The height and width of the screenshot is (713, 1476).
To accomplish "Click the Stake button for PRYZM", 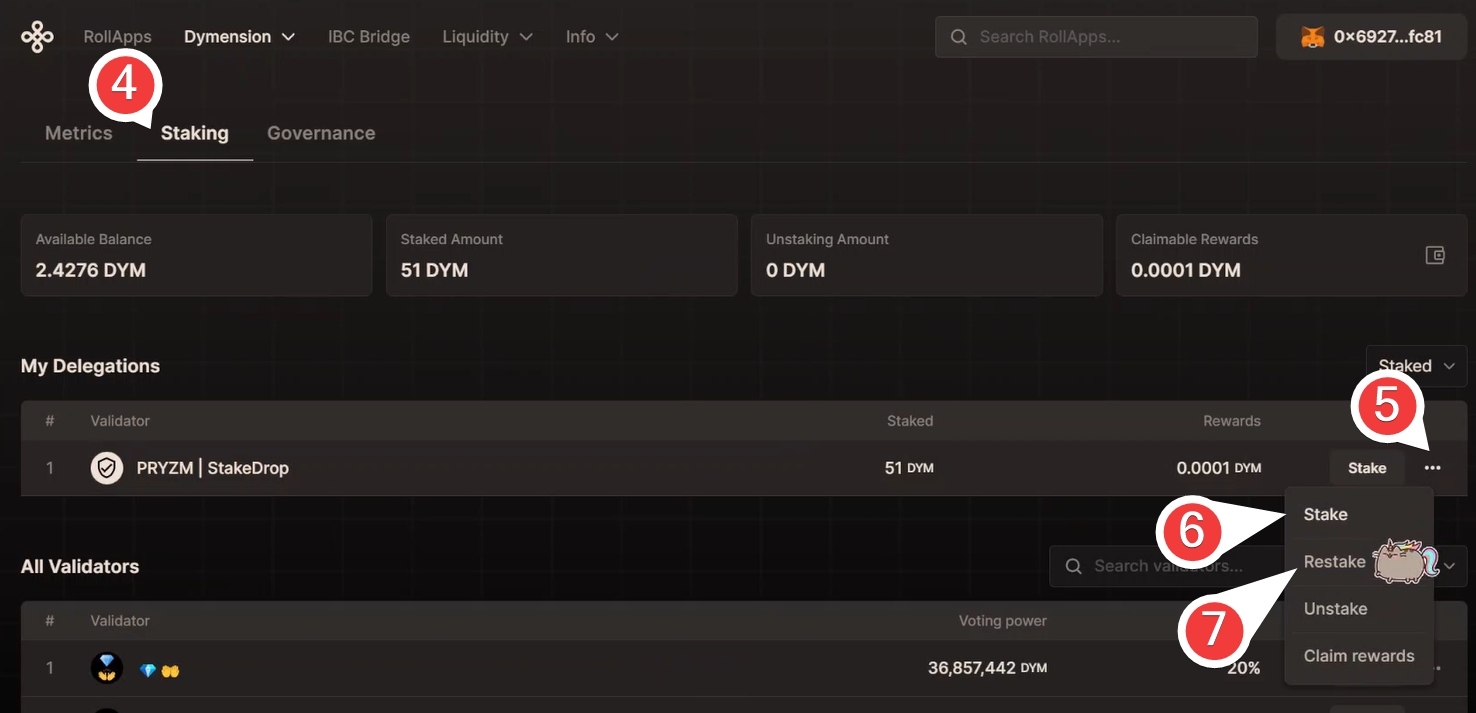I will pyautogui.click(x=1366, y=468).
